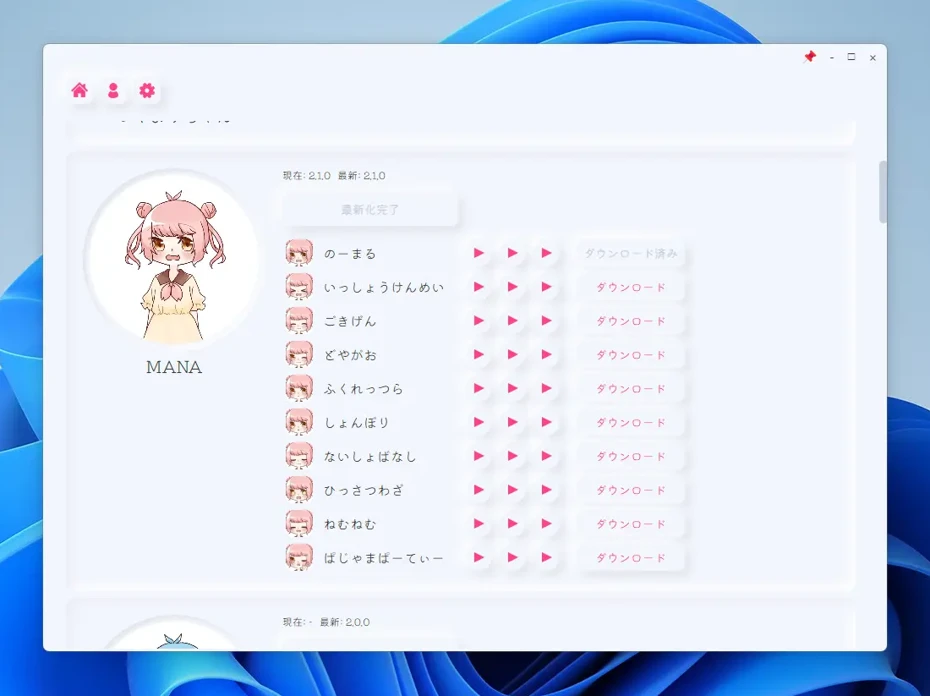Viewport: 930px width, 696px height.
Task: Click the MANA character name
Action: [x=174, y=367]
